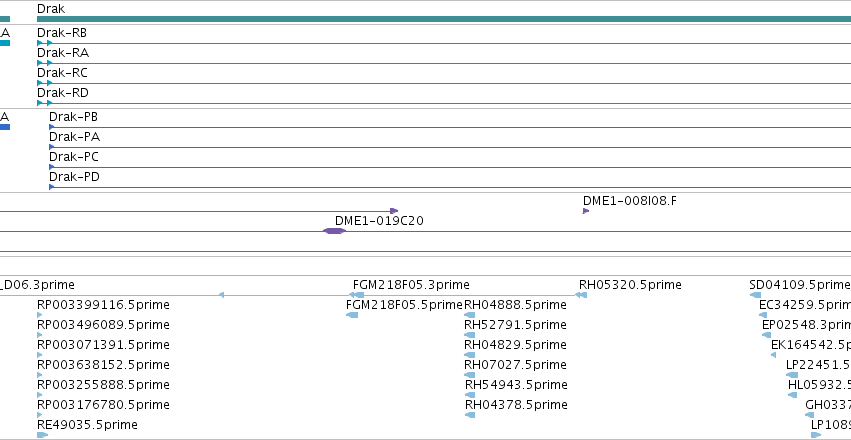Select the LP1089 EST glyph
Screen dimensions: 851x440
(x=816, y=435)
